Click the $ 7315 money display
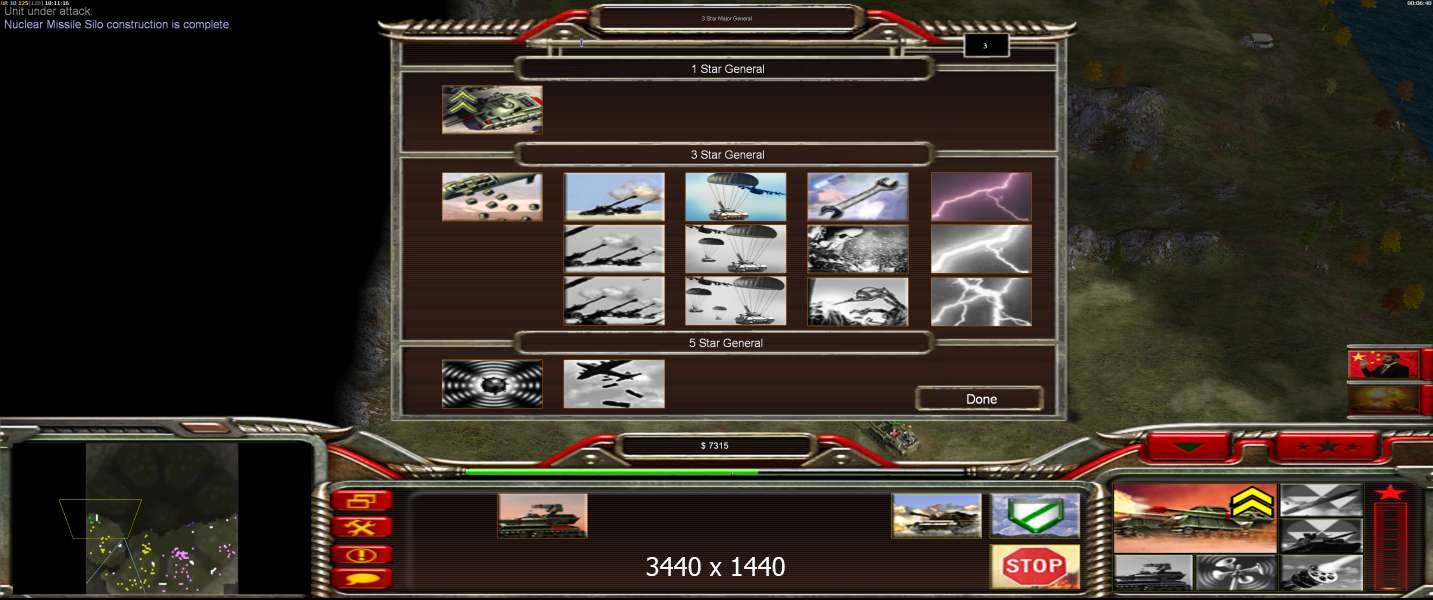This screenshot has width=1433, height=600. [x=715, y=445]
